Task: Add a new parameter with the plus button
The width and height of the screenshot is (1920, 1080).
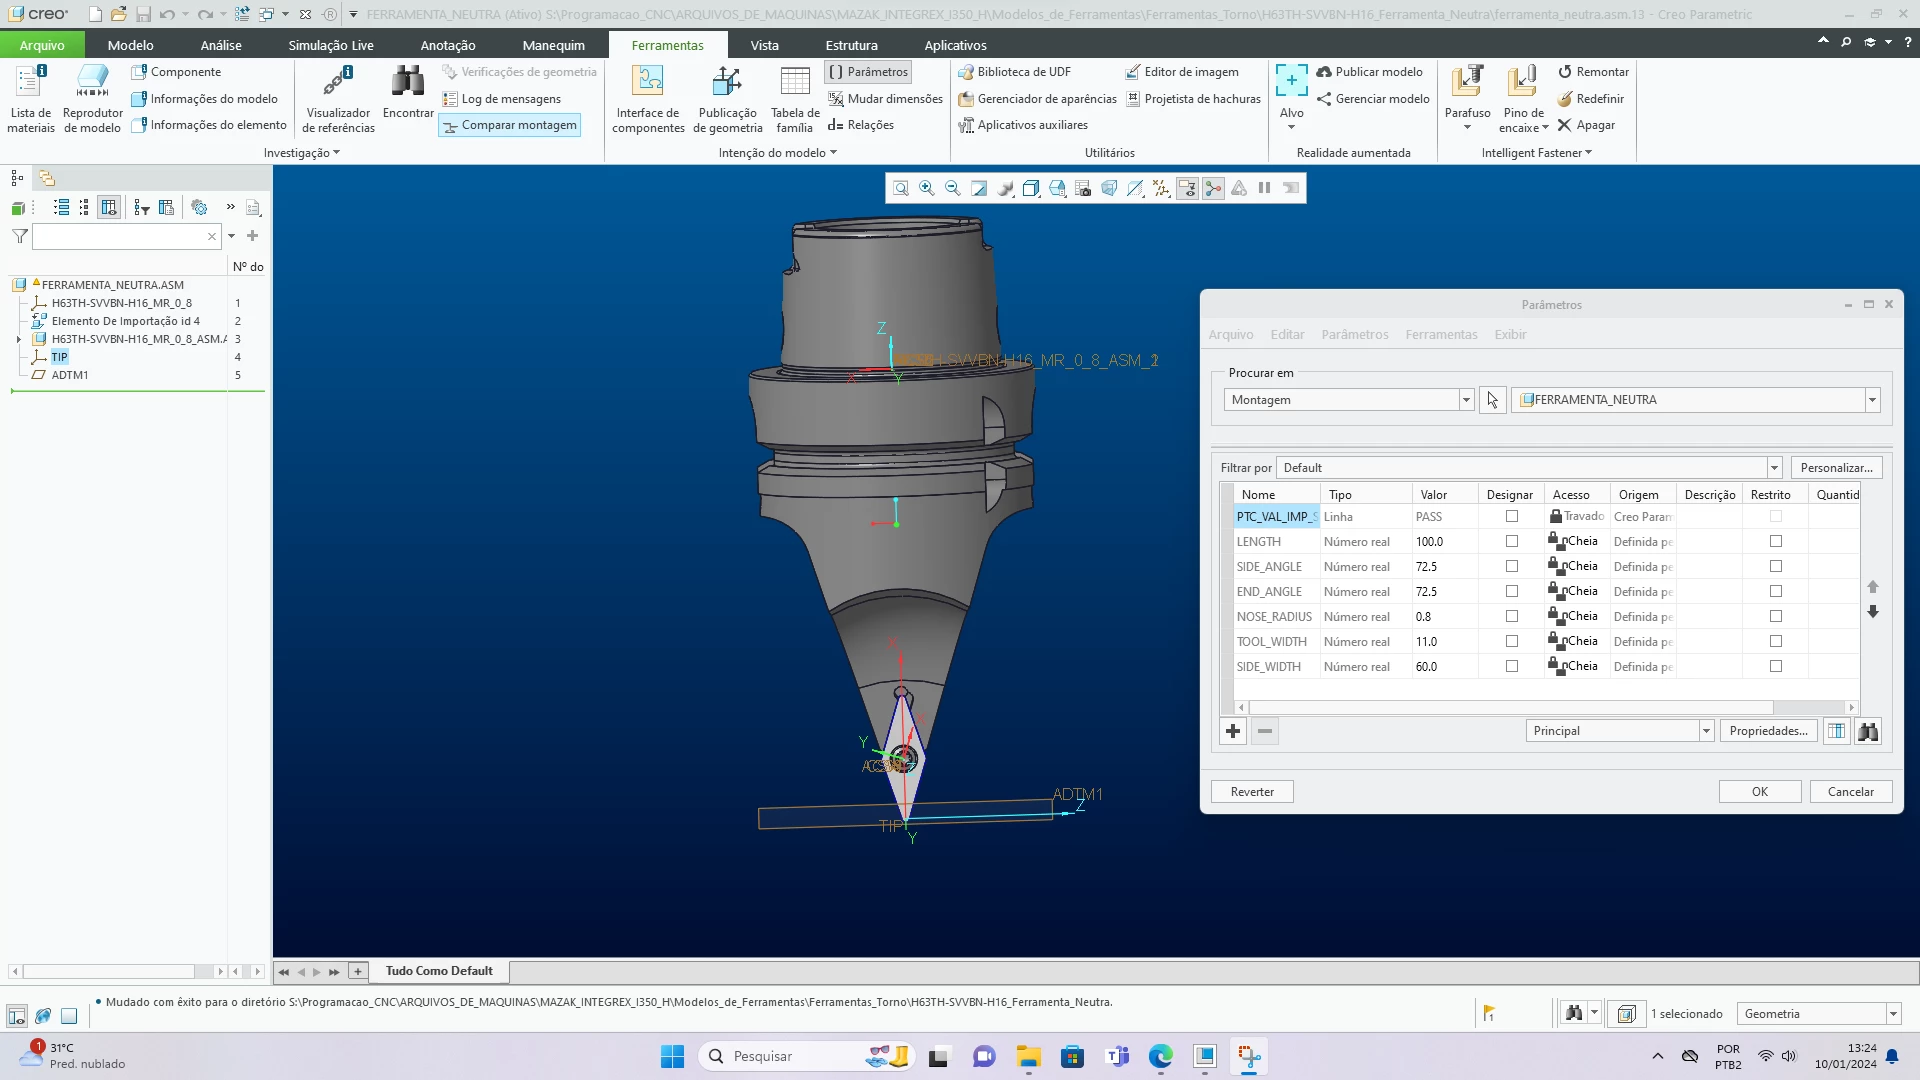Action: point(1233,731)
